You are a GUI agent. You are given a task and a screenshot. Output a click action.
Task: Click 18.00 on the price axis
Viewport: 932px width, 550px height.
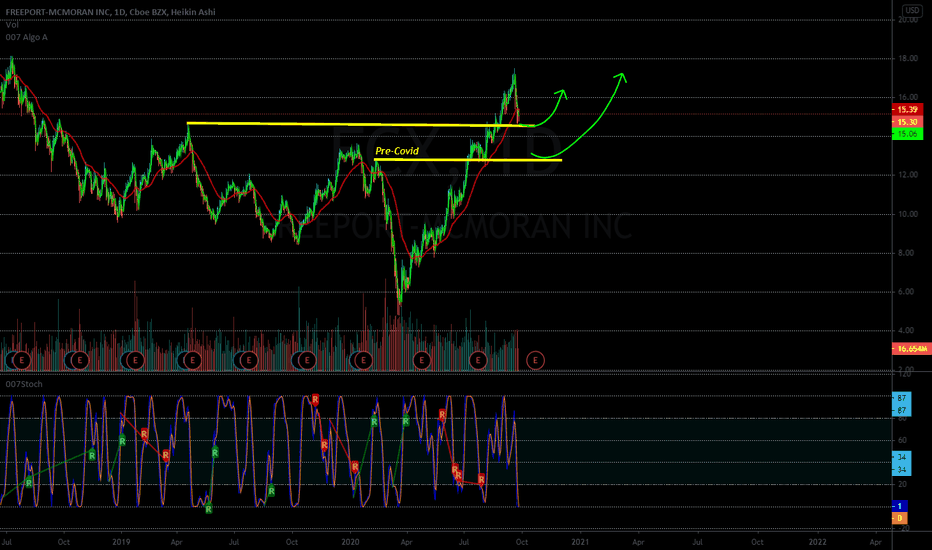908,59
